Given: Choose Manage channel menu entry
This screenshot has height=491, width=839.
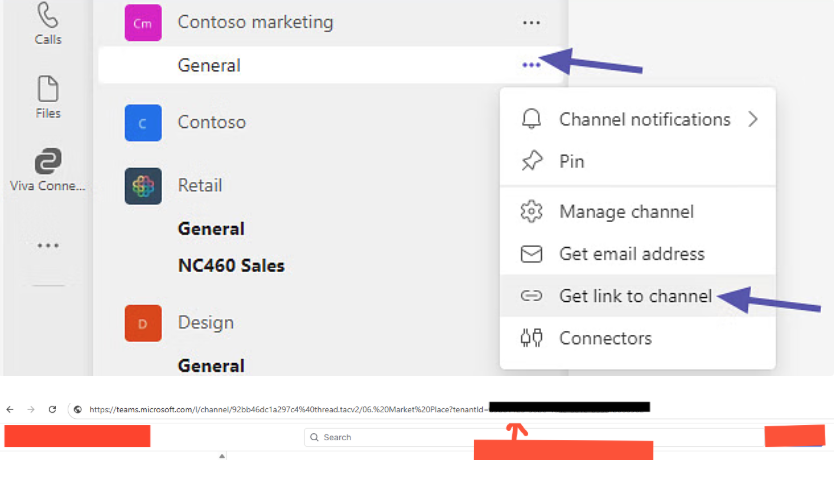Looking at the screenshot, I should click(x=638, y=211).
